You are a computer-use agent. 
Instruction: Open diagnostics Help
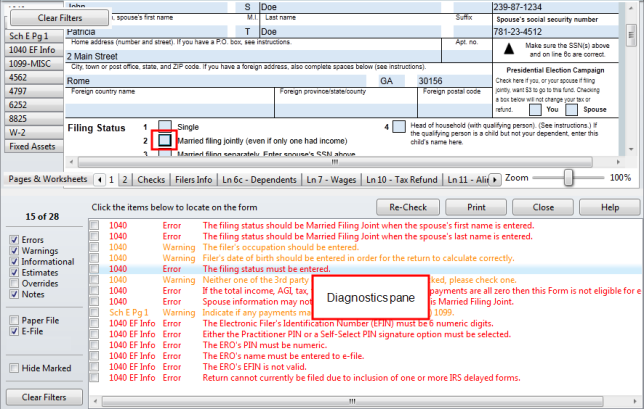point(610,207)
